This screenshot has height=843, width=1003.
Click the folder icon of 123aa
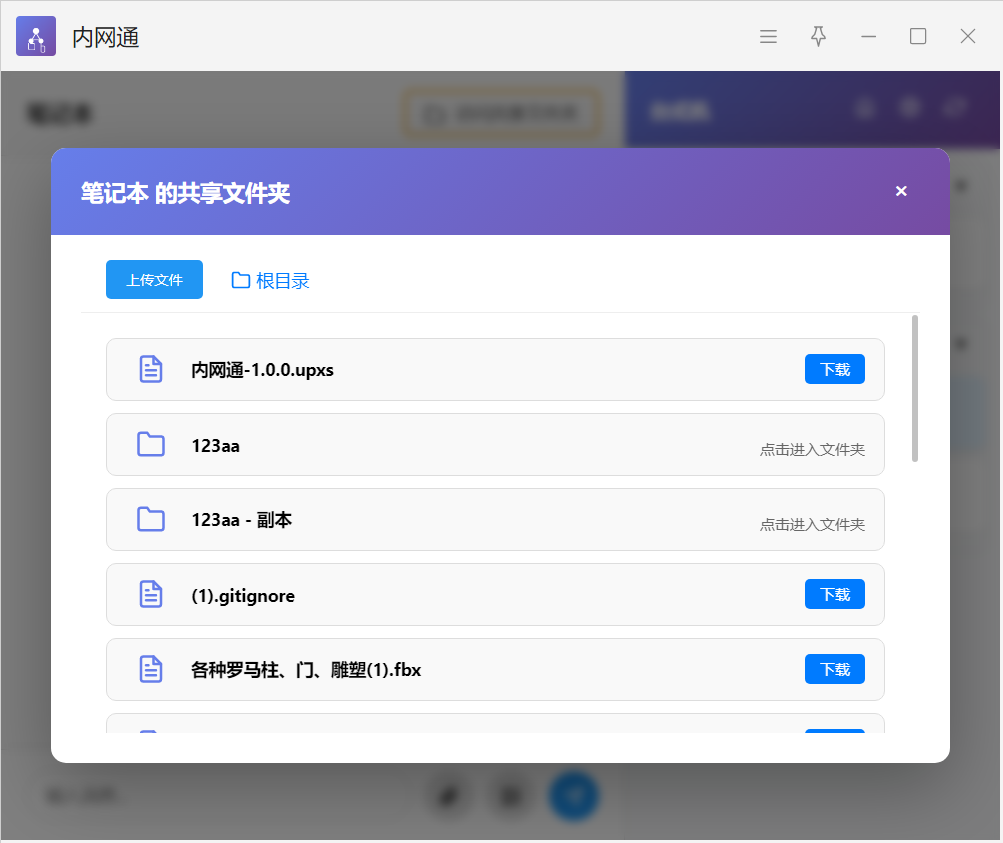click(150, 444)
